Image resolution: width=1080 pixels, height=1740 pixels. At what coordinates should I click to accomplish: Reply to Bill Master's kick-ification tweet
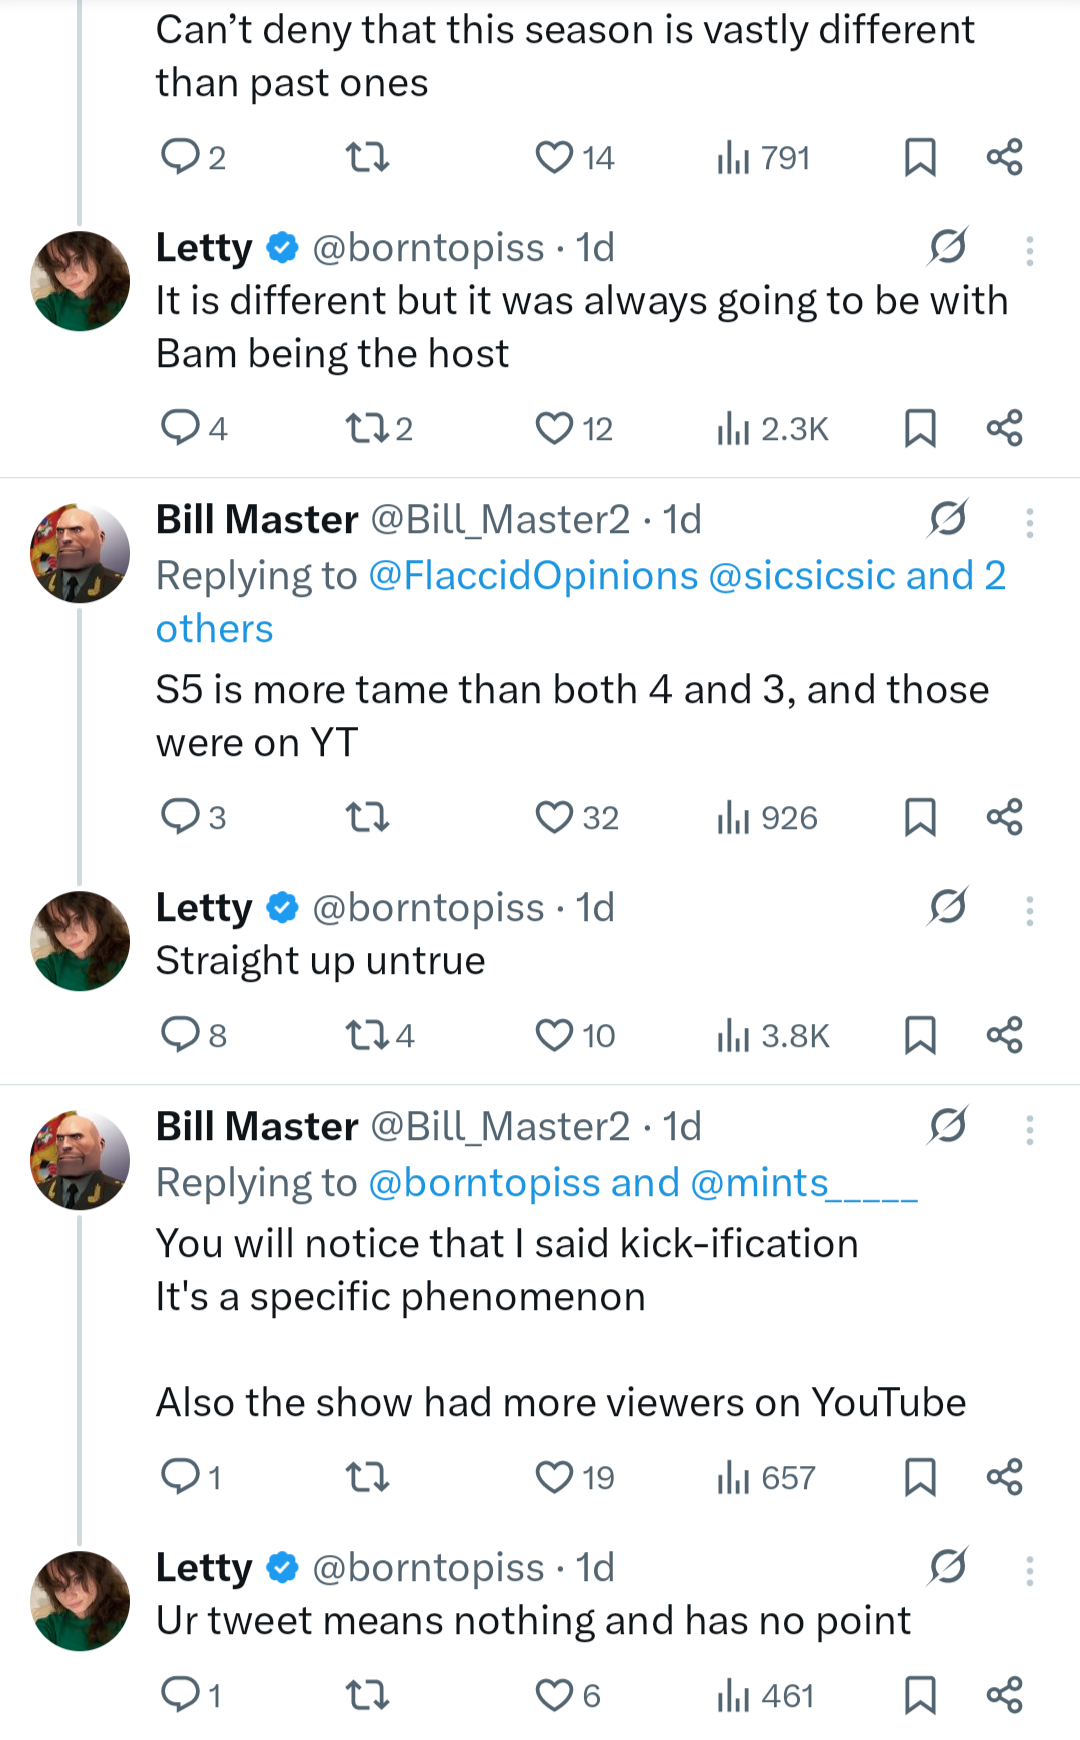[181, 1476]
